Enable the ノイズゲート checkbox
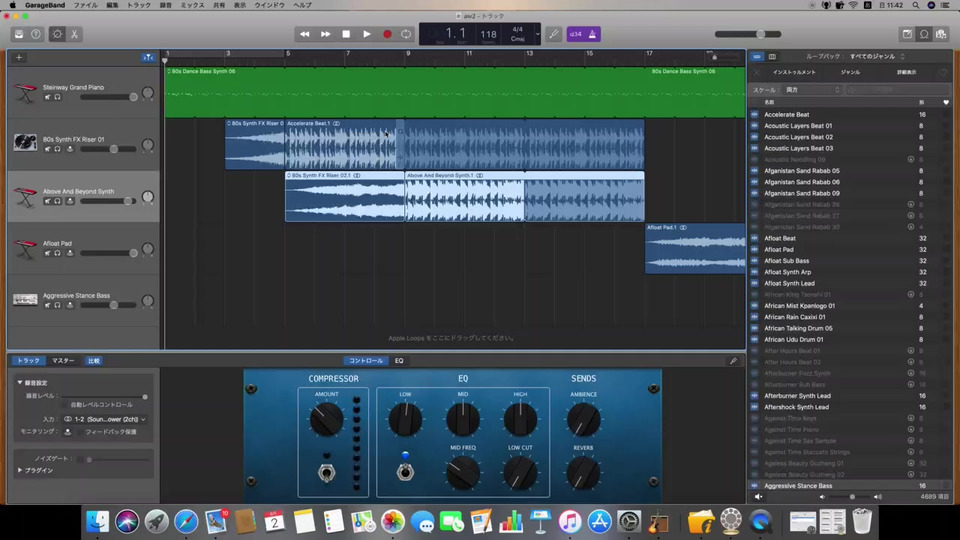The width and height of the screenshot is (960, 540). coord(80,459)
